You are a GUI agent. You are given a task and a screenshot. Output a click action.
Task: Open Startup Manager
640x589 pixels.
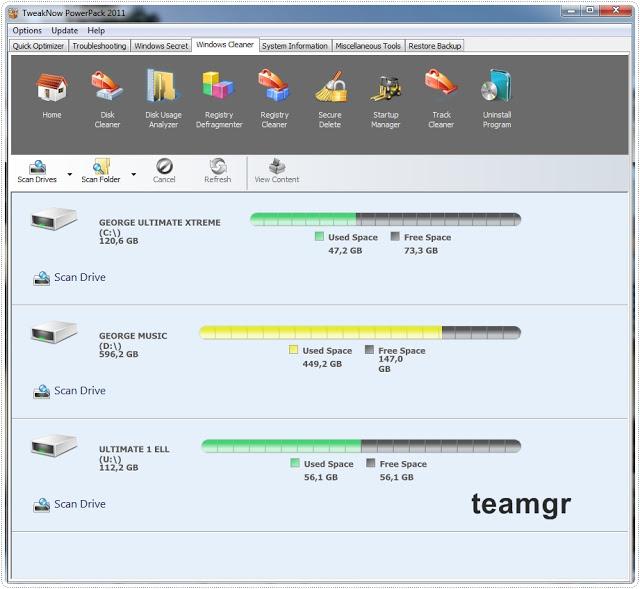point(385,99)
